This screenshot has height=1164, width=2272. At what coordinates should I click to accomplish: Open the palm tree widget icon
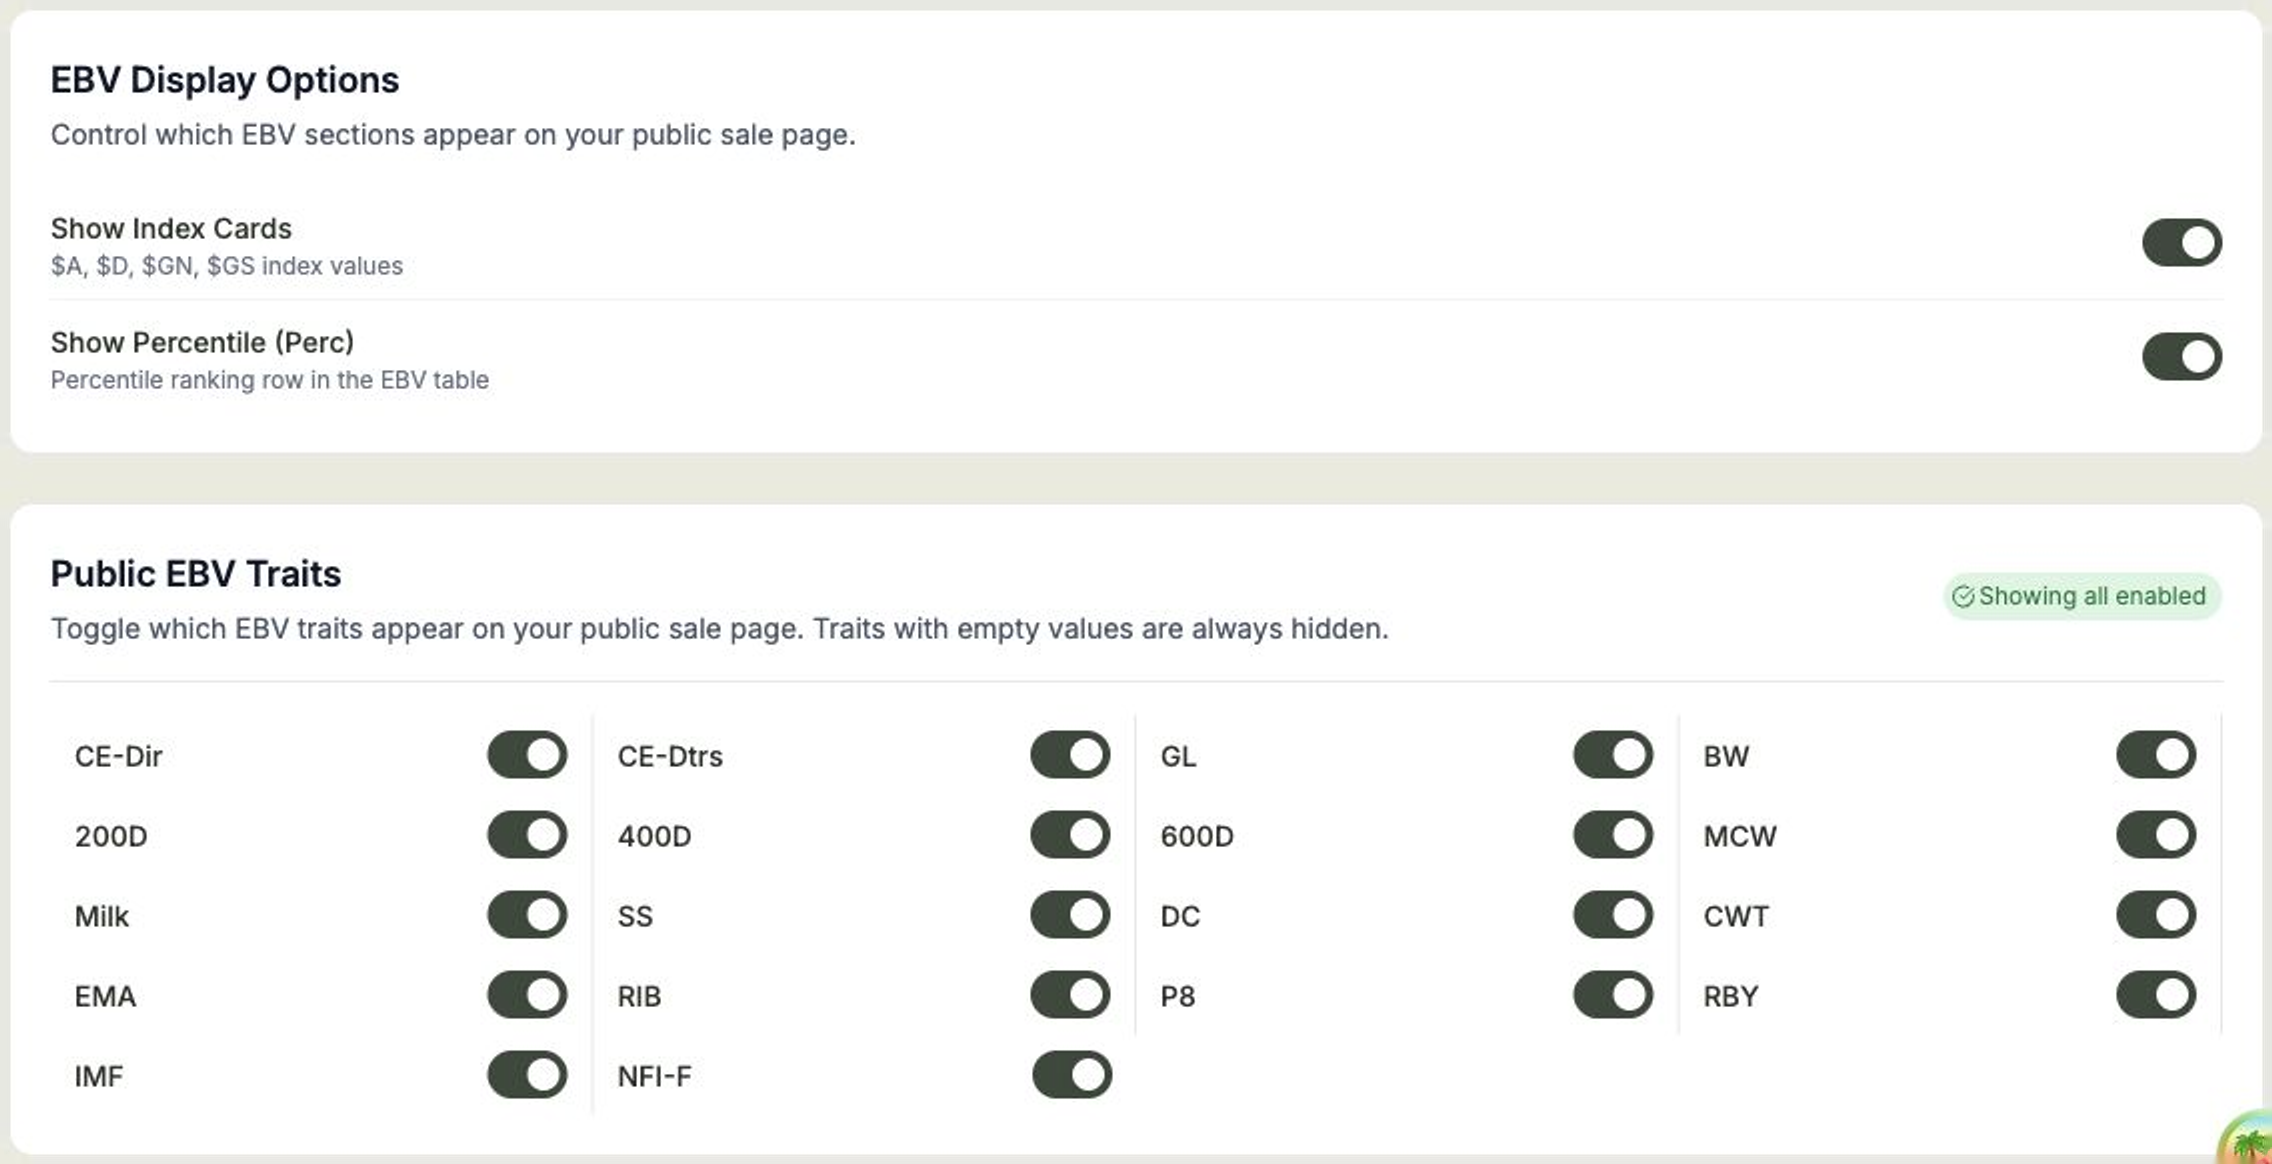[x=2248, y=1140]
